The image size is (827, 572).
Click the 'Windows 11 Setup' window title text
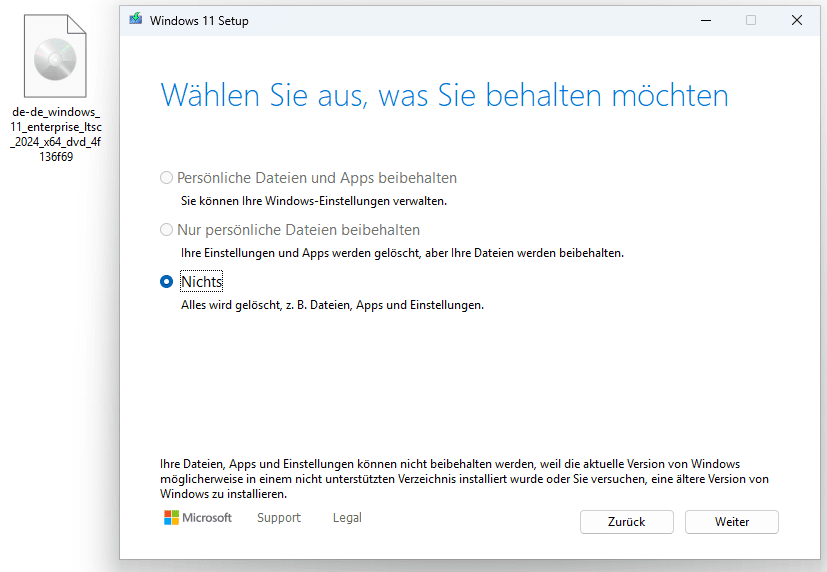(x=199, y=21)
